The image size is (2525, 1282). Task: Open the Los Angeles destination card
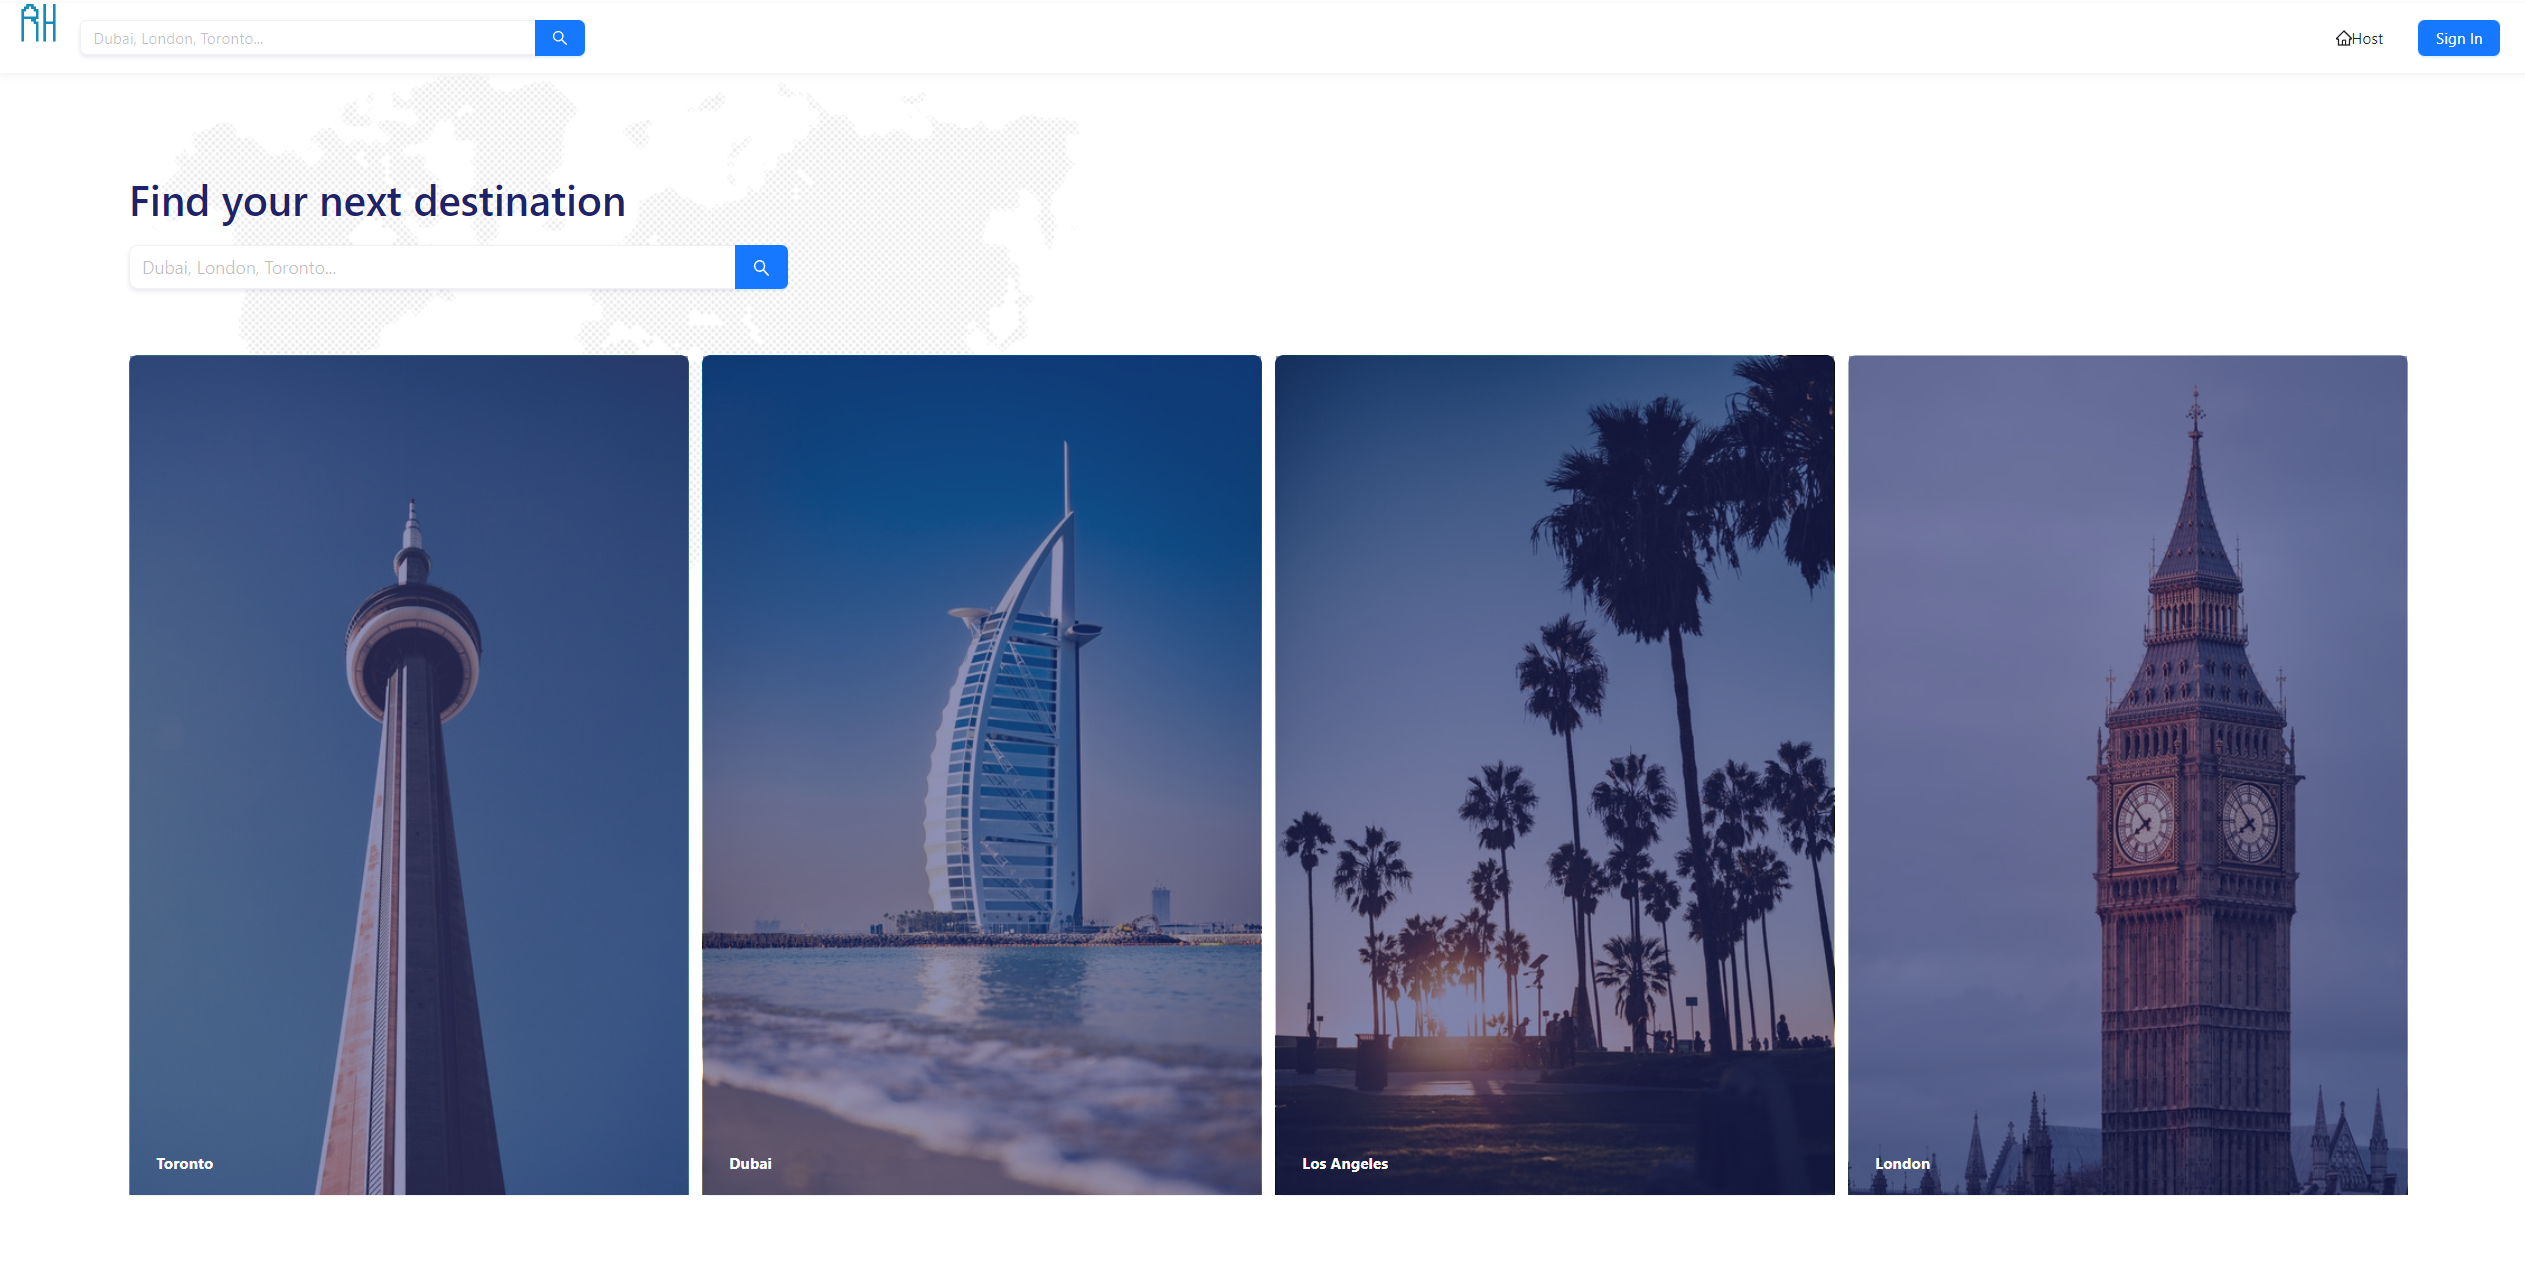pos(1555,775)
